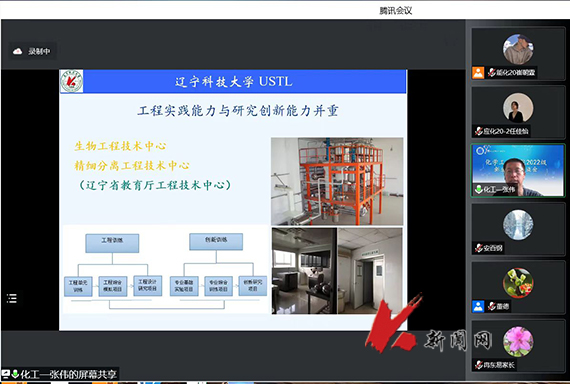The width and height of the screenshot is (570, 384).
Task: Toggle the green microphone icon on 张伟's tile
Action: [x=479, y=189]
